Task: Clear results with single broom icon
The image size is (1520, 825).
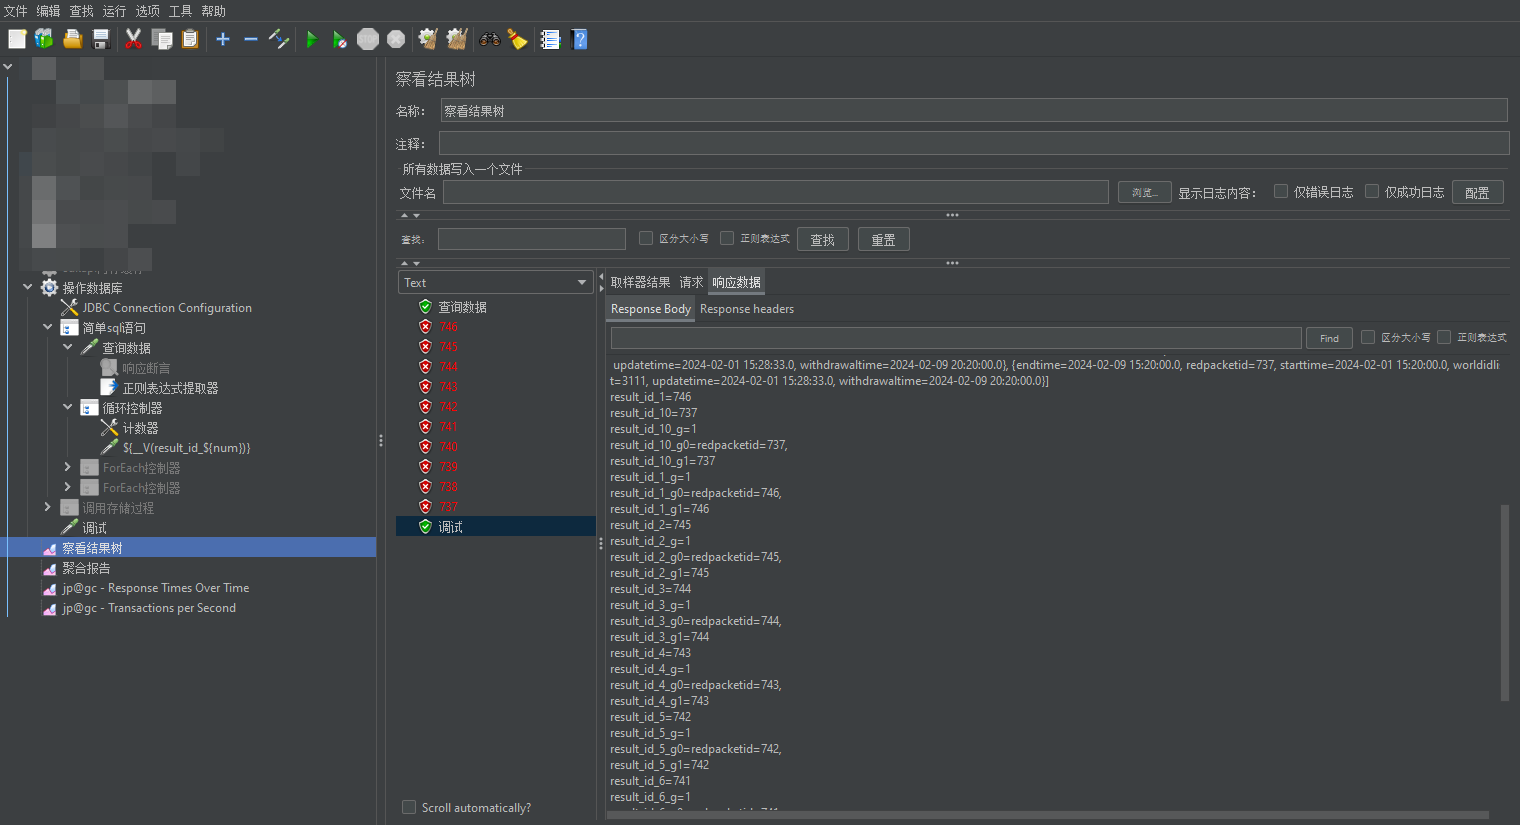Action: [428, 39]
